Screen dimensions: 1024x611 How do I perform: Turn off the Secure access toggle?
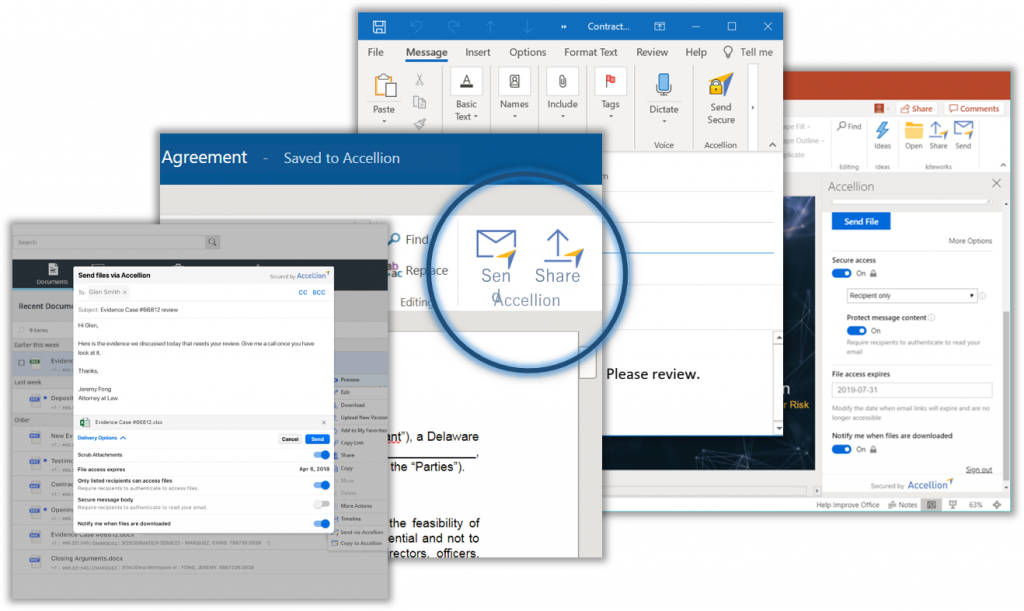[x=841, y=273]
